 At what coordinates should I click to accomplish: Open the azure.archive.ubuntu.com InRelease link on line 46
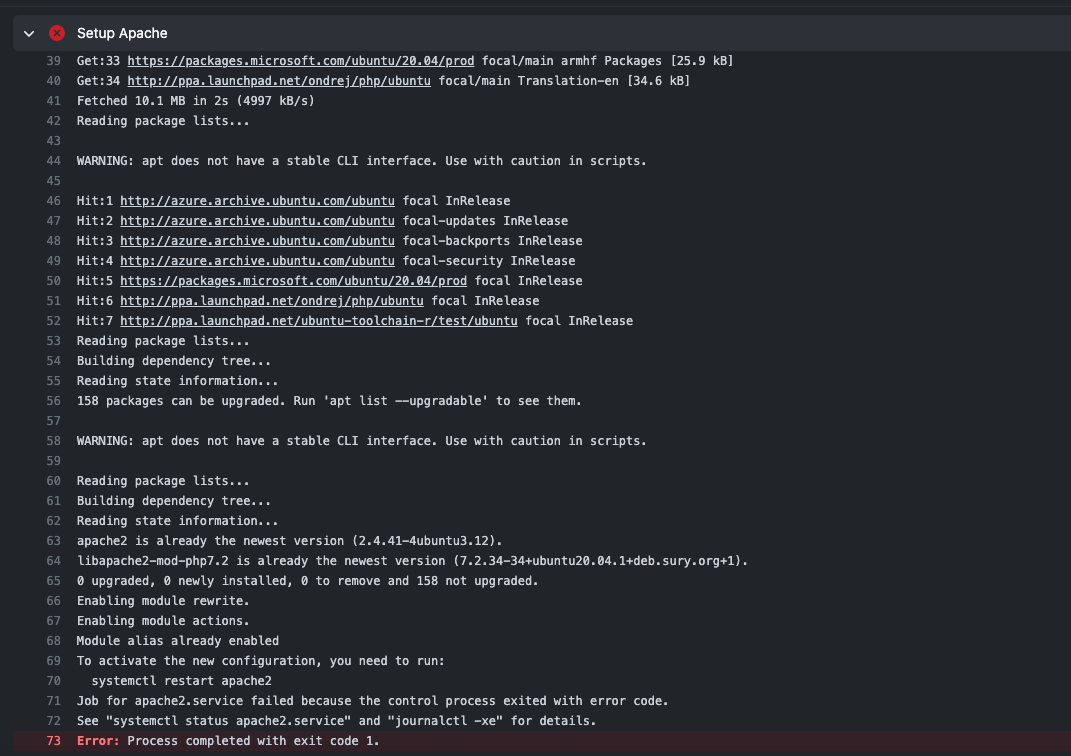(x=257, y=200)
